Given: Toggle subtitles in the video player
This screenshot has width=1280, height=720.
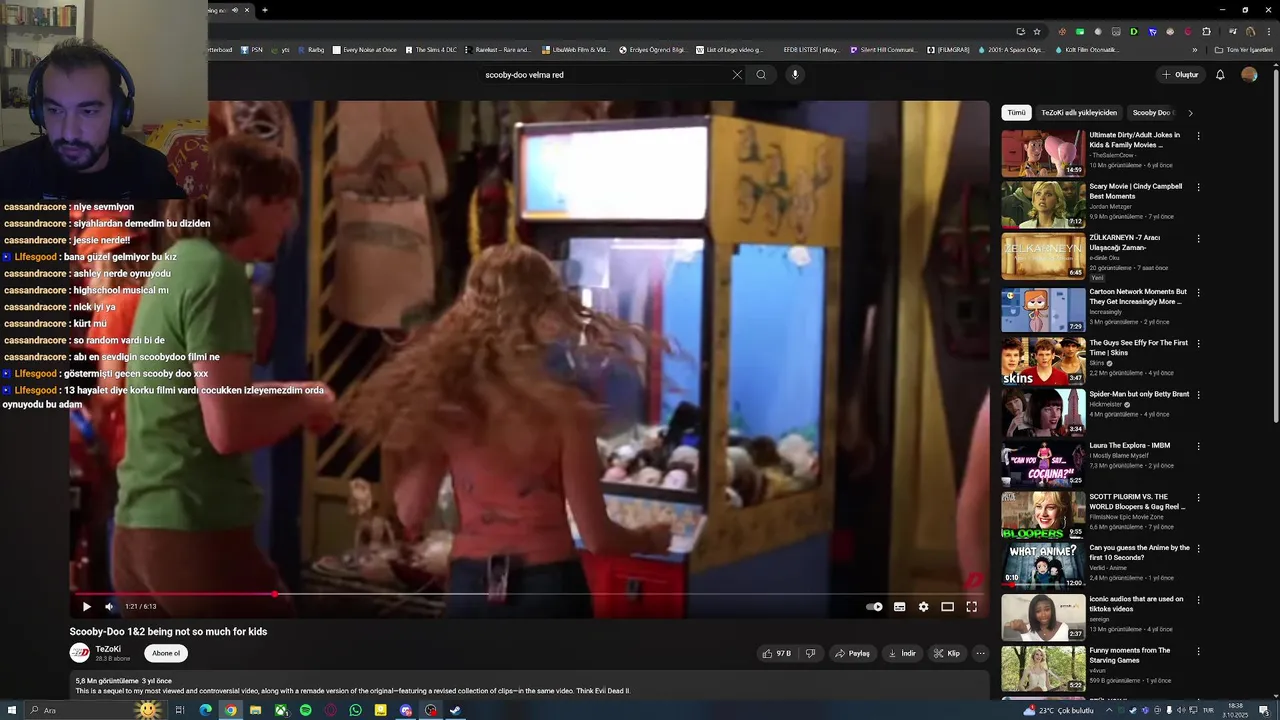Looking at the screenshot, I should [899, 606].
